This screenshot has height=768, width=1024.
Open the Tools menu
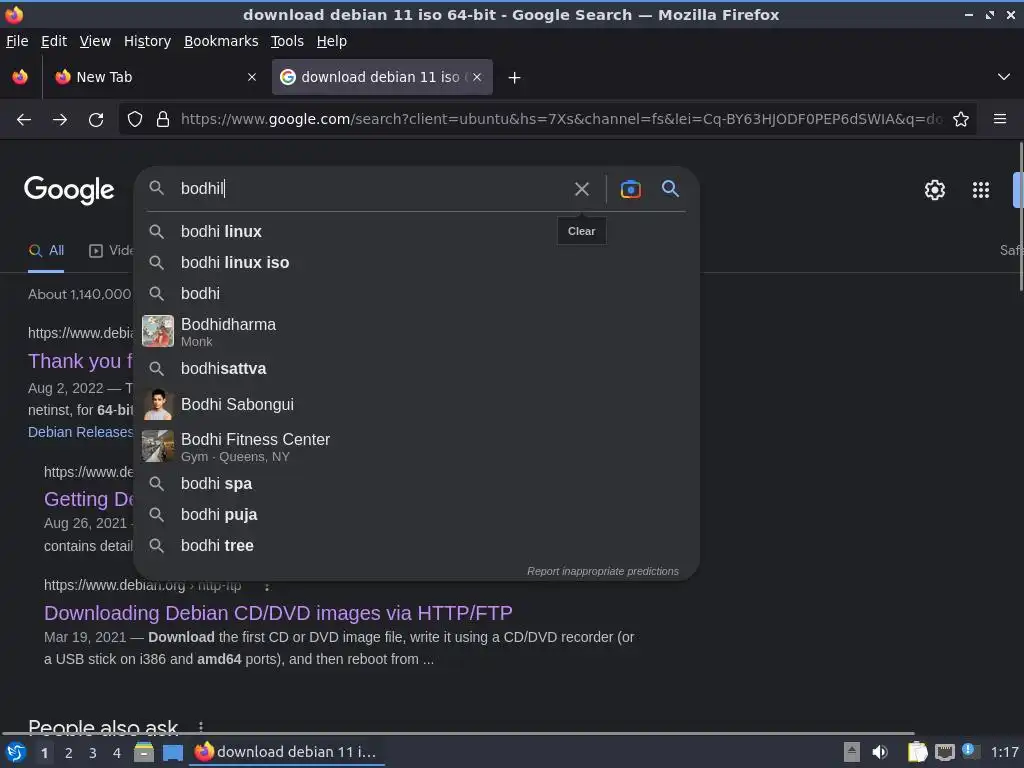point(287,41)
